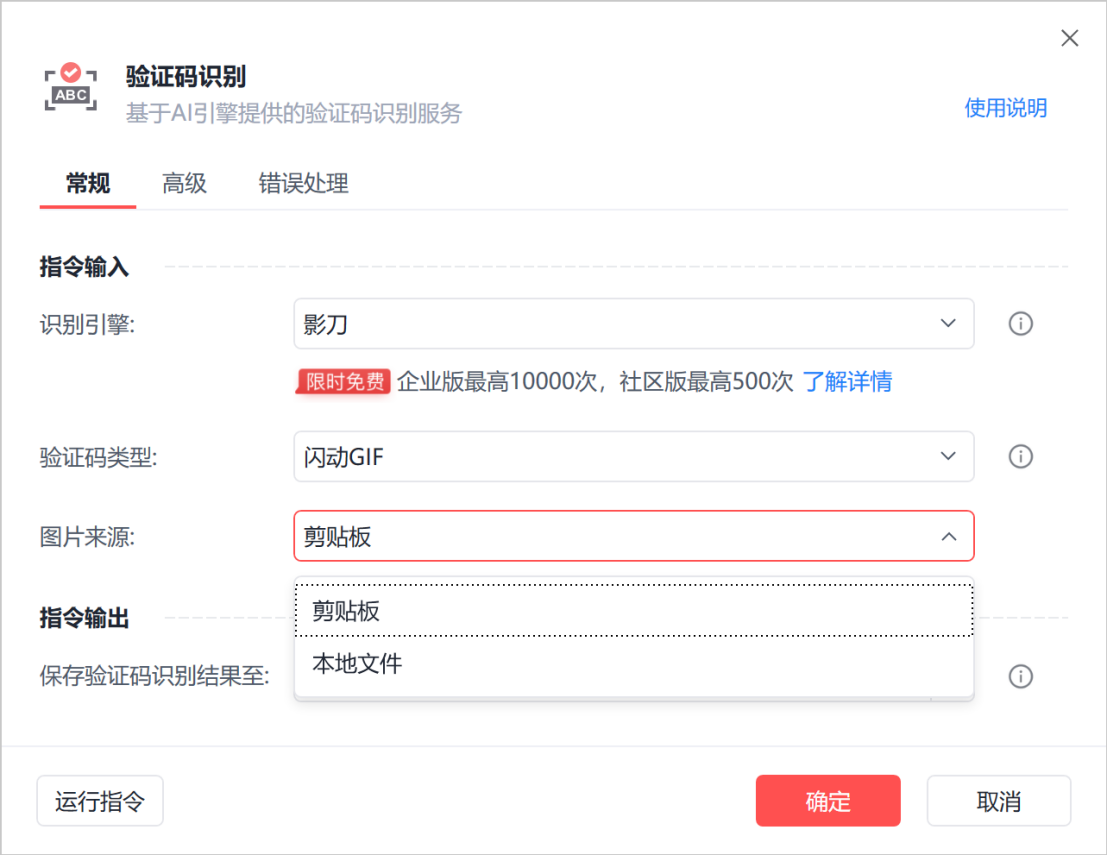Click info icon next to 识别引擎
The width and height of the screenshot is (1108, 856).
1020,324
